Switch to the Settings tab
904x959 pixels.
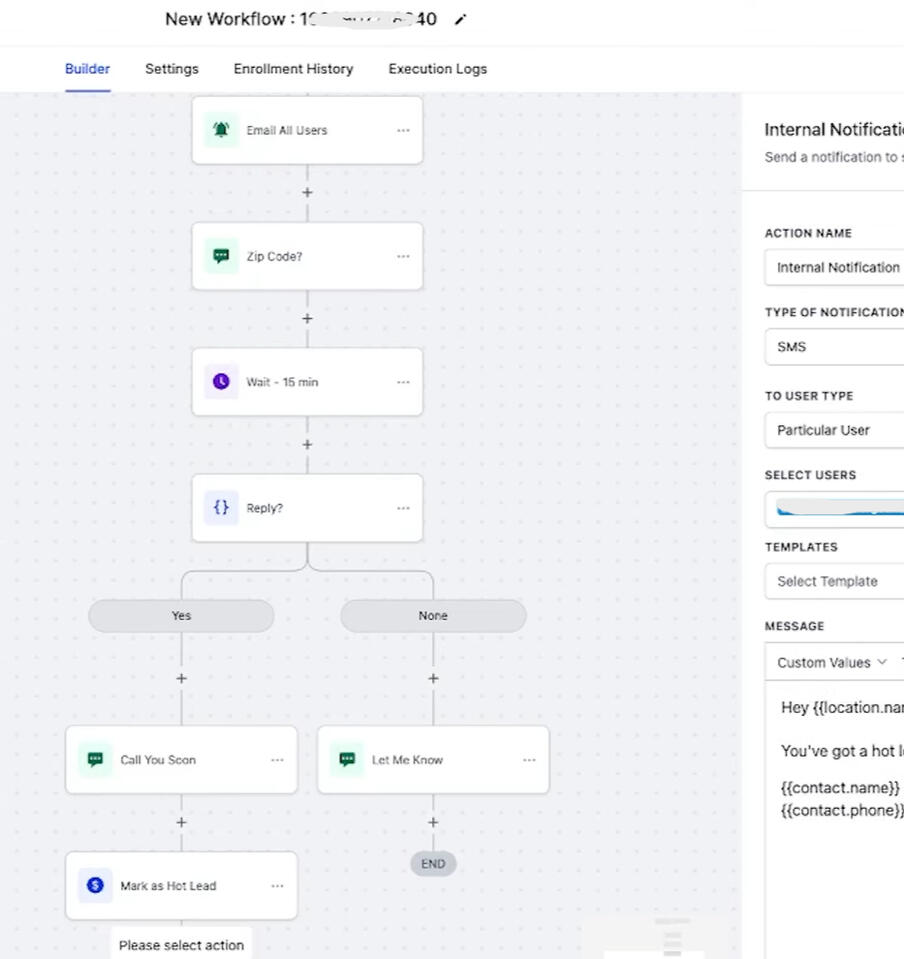(171, 69)
